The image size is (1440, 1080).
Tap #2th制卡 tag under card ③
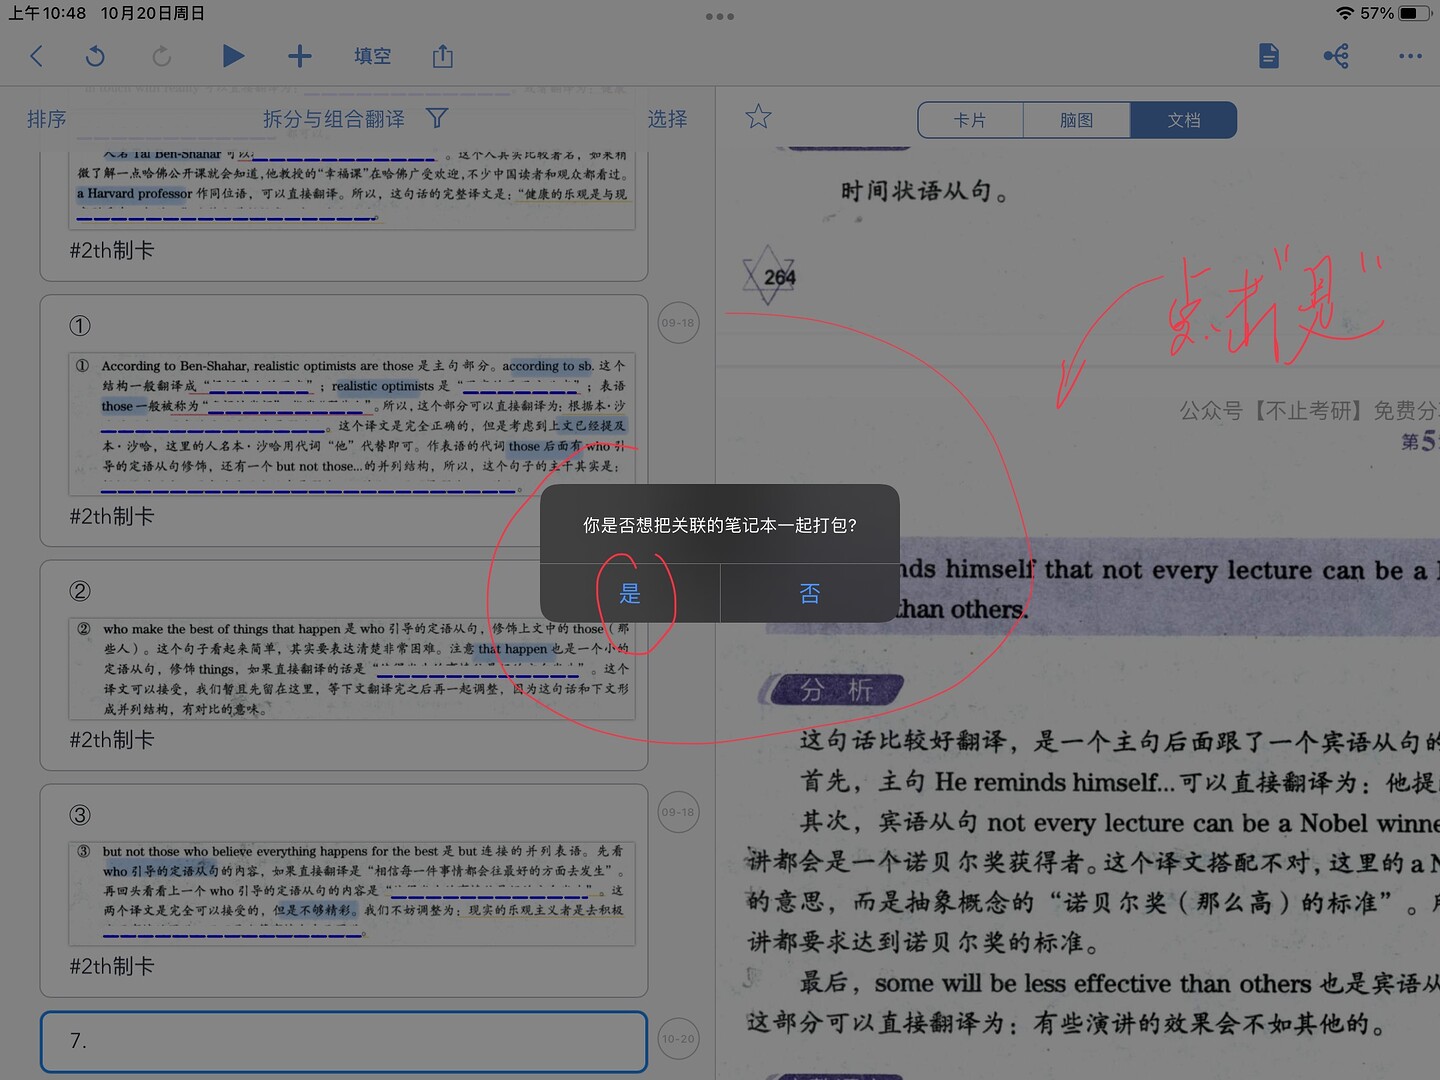[x=112, y=966]
